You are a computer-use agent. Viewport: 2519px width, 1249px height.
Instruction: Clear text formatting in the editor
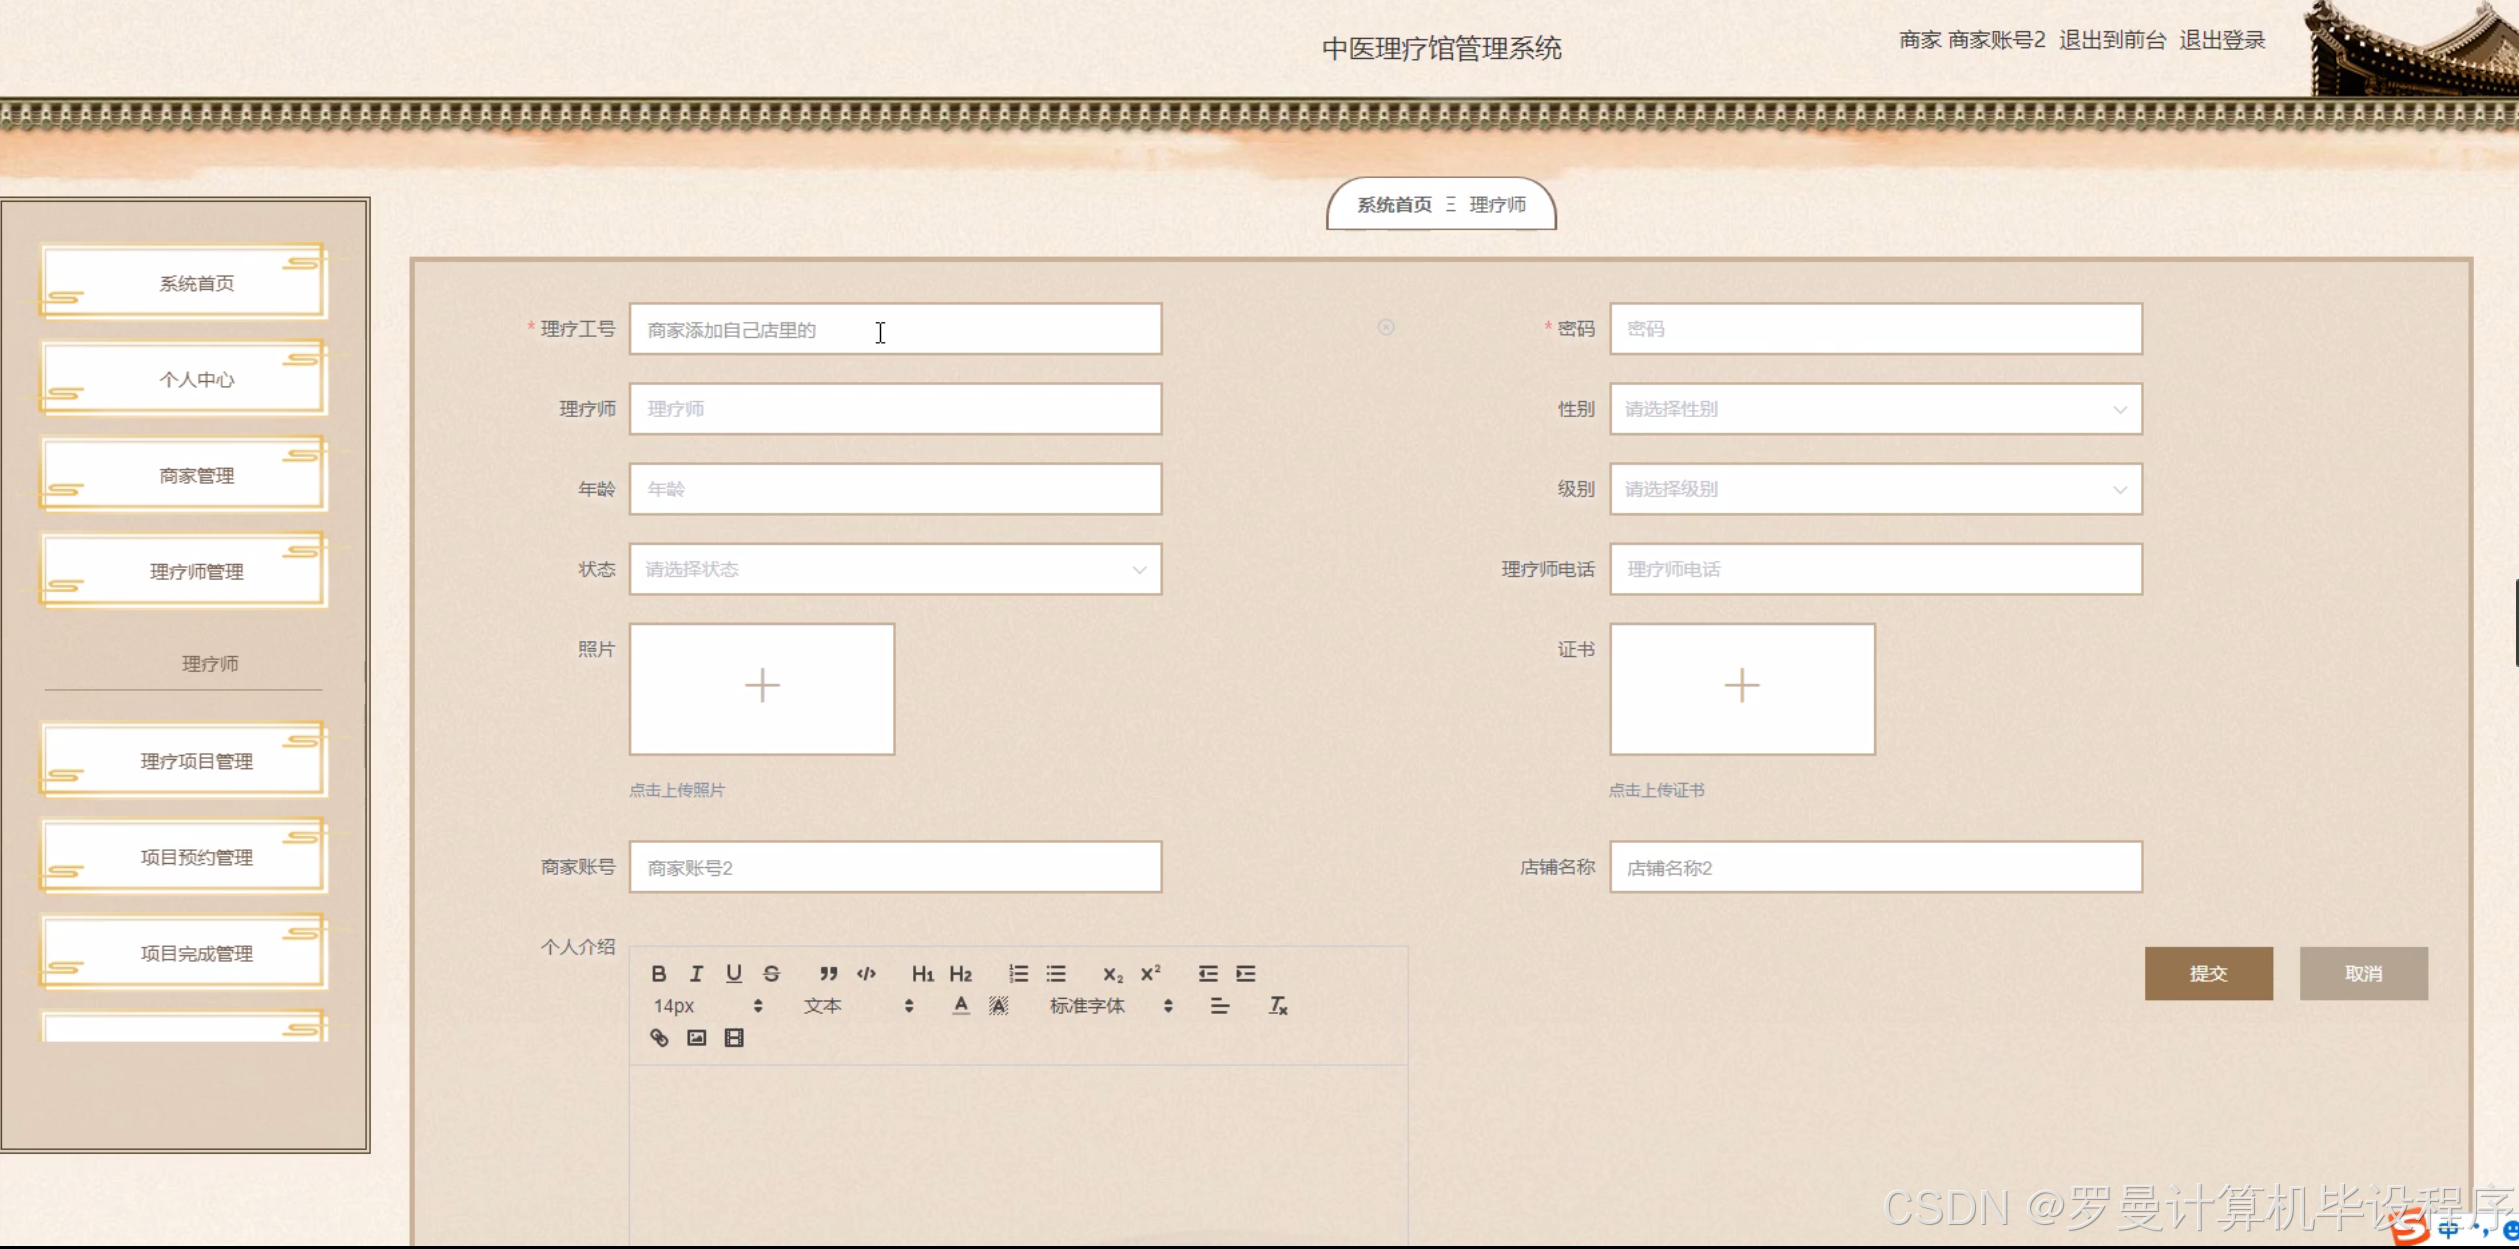1278,1005
